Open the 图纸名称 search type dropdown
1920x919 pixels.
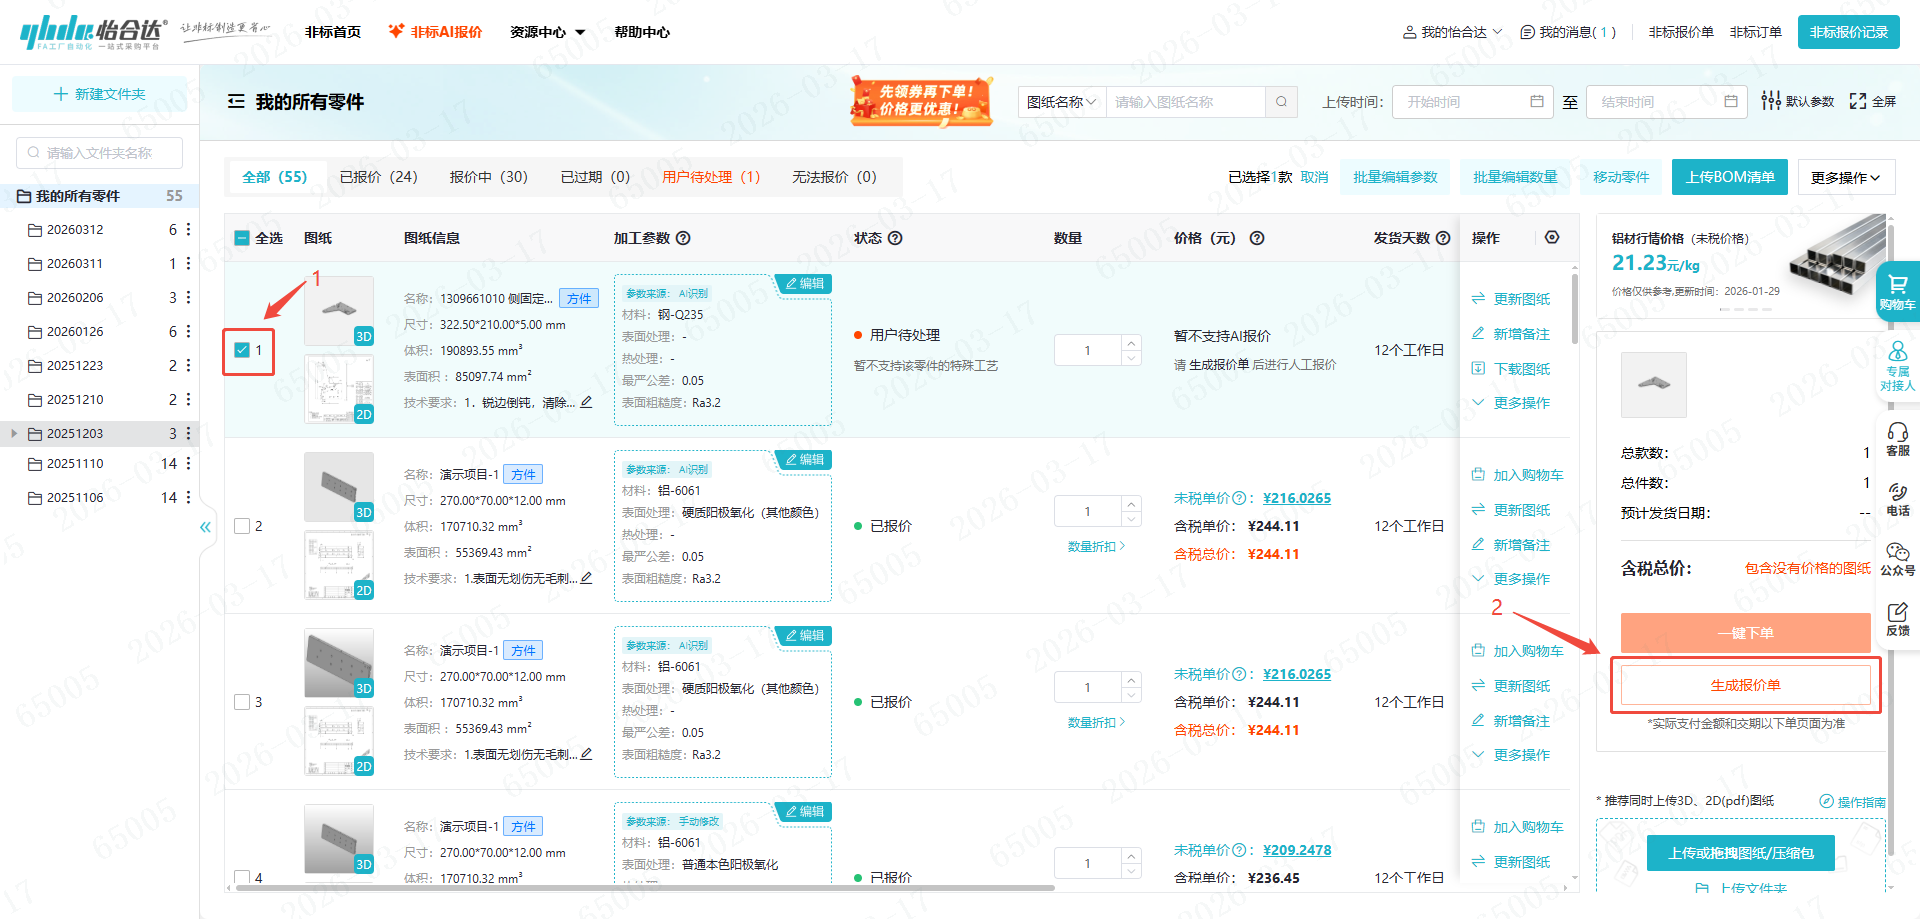[1061, 102]
